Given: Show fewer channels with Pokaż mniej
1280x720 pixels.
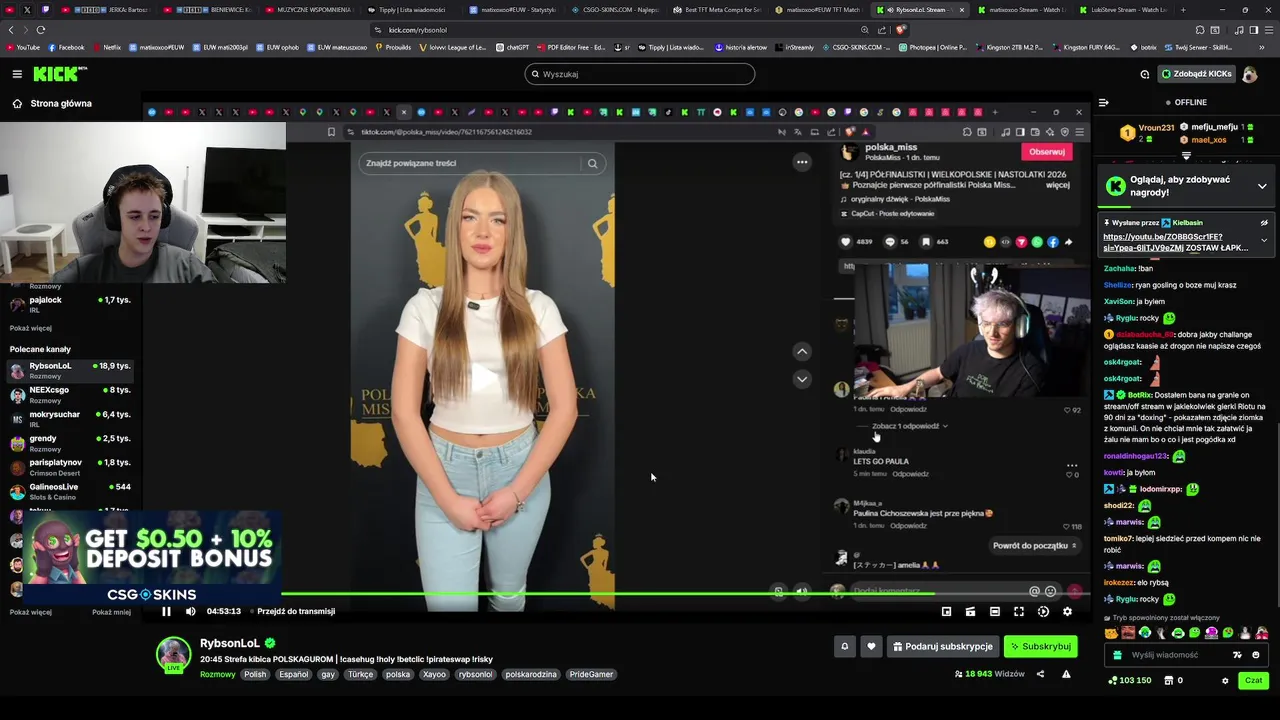Looking at the screenshot, I should click(111, 612).
